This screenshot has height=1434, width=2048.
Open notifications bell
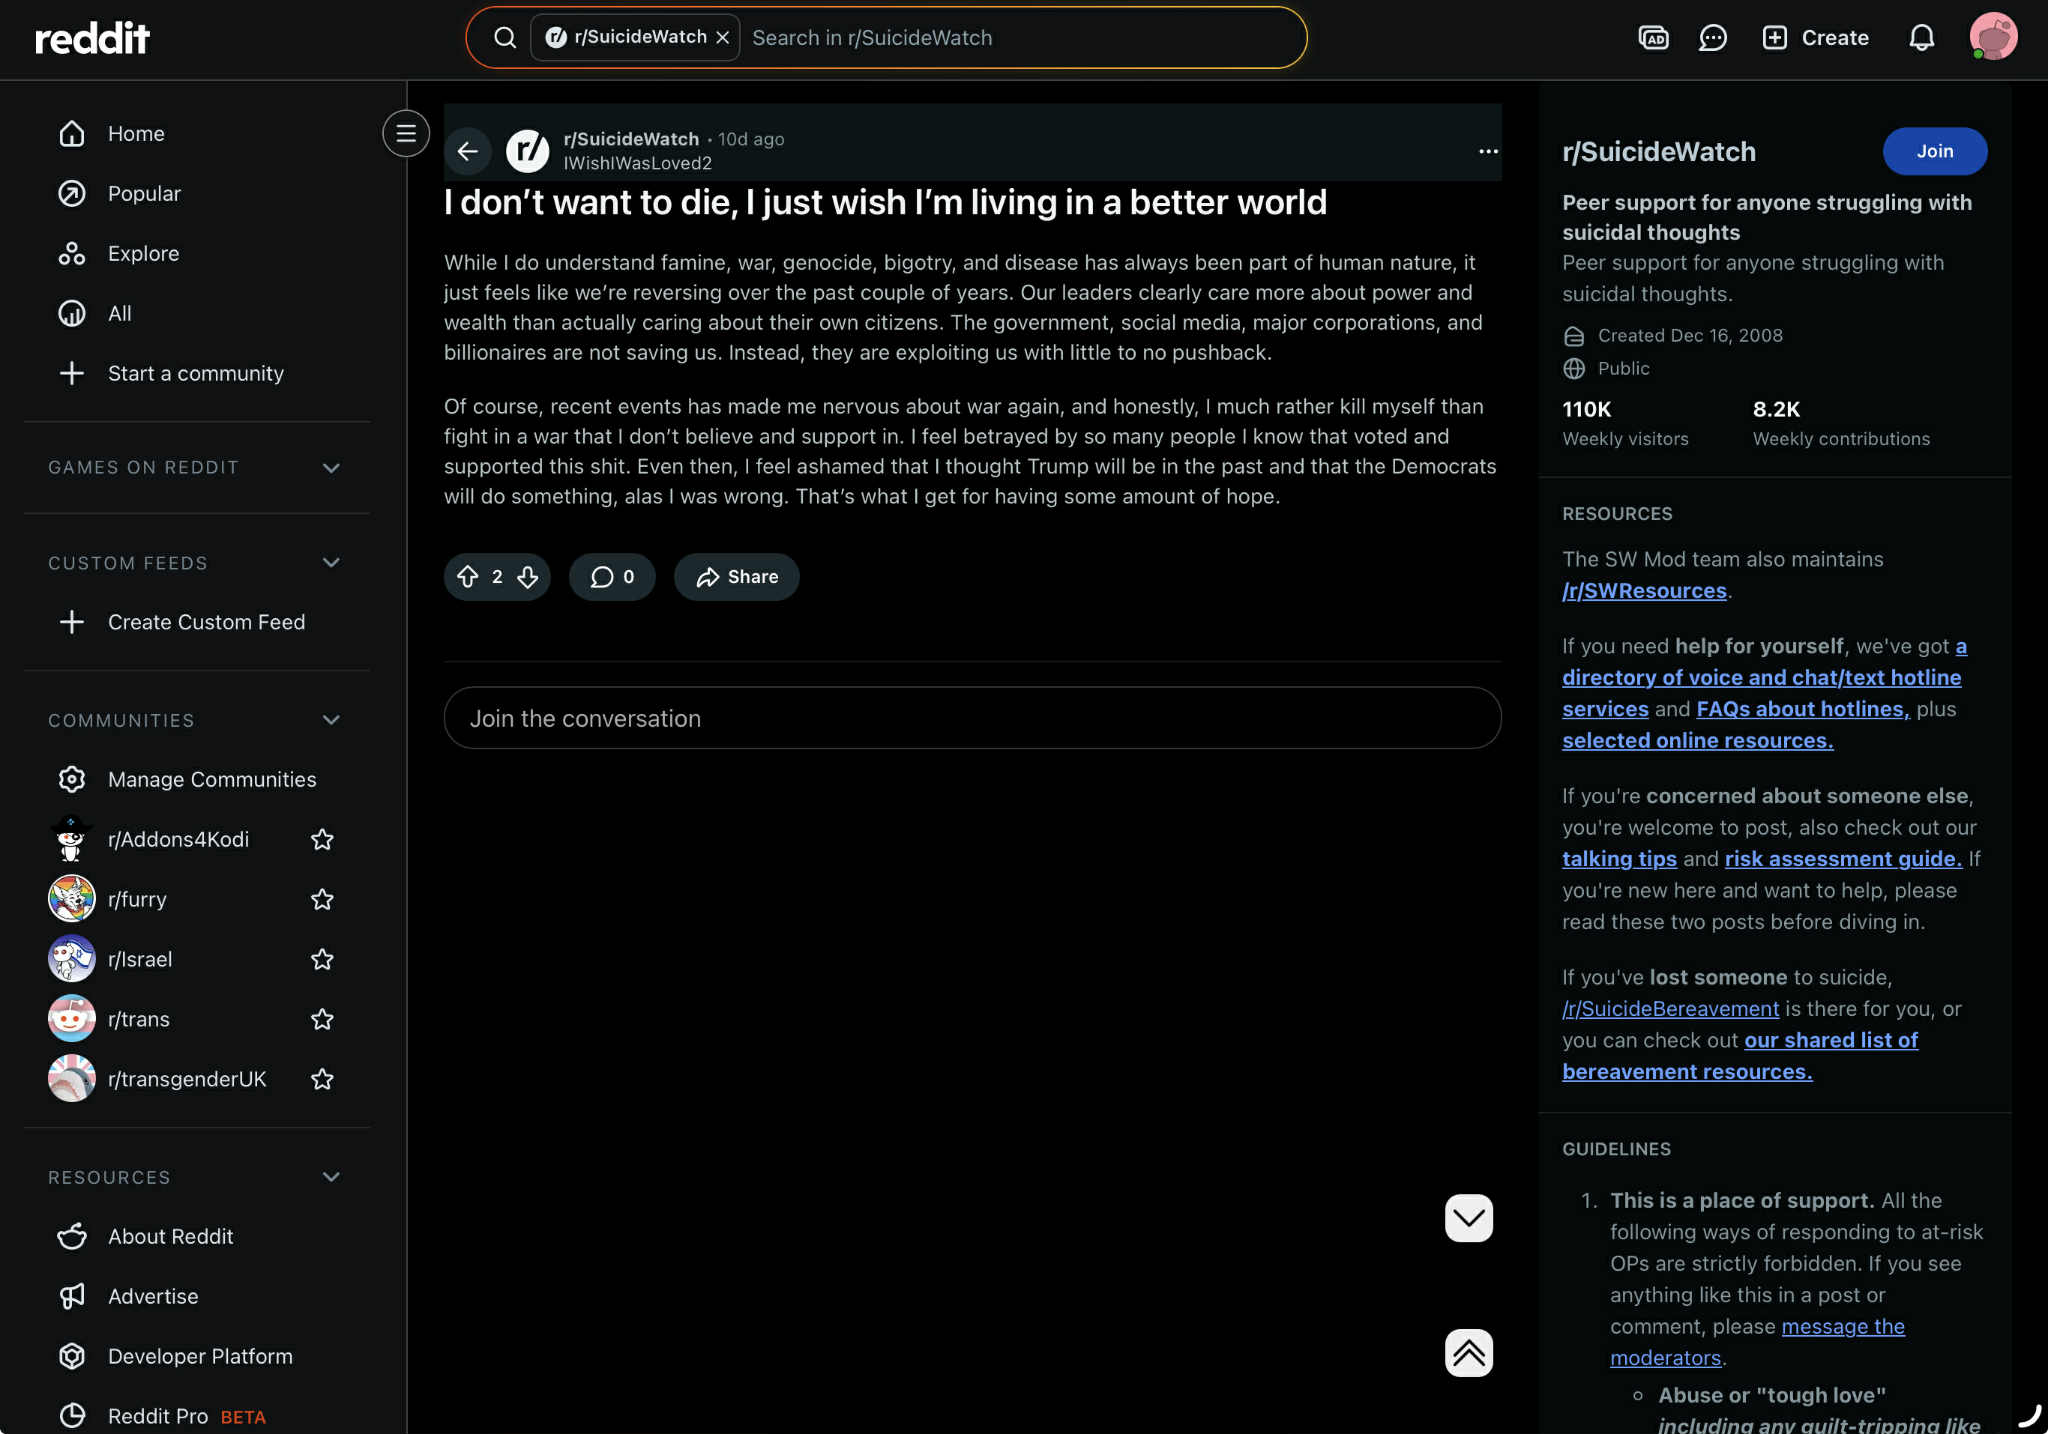(1921, 38)
